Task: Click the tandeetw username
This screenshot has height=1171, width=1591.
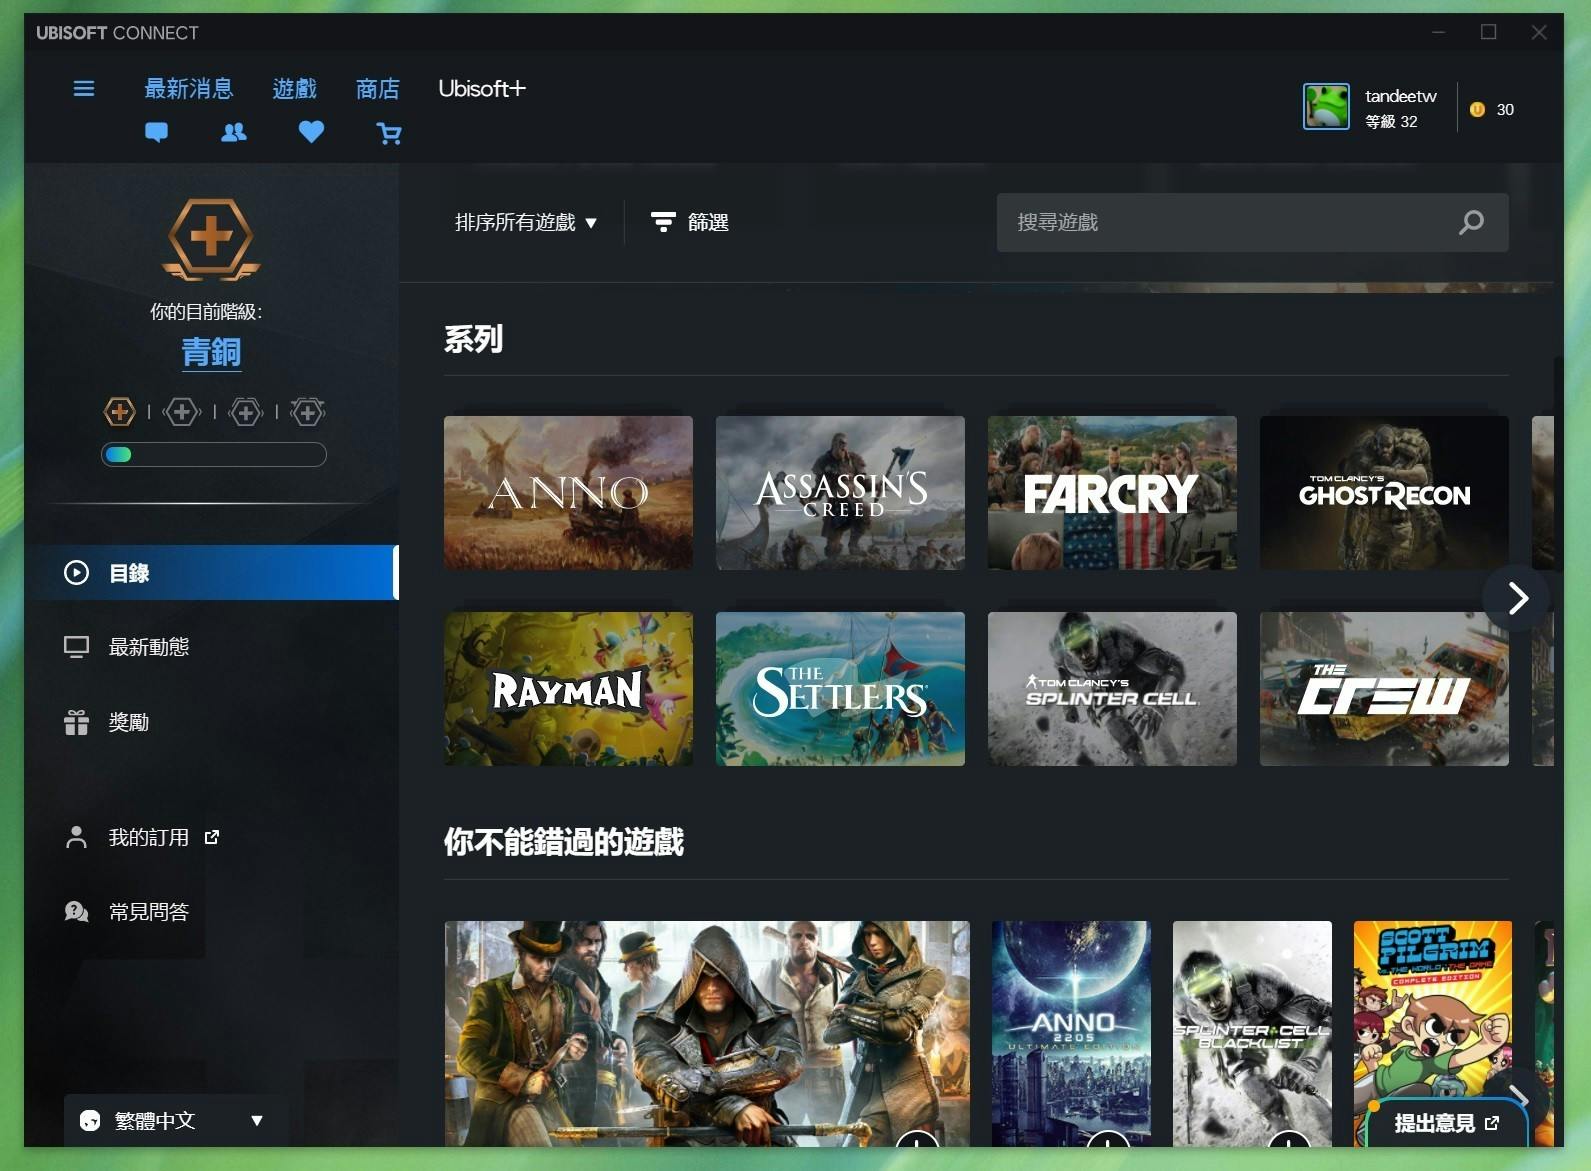Action: [x=1401, y=96]
